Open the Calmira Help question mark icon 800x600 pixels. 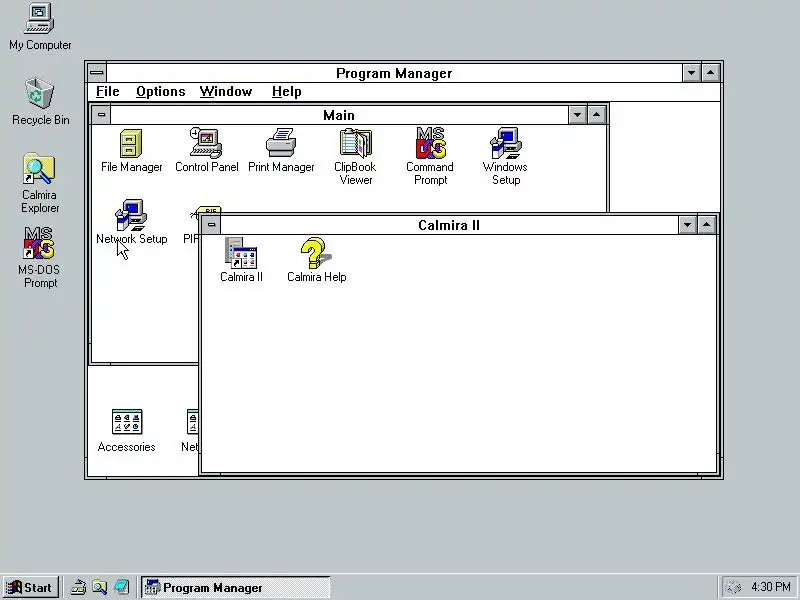[x=316, y=253]
